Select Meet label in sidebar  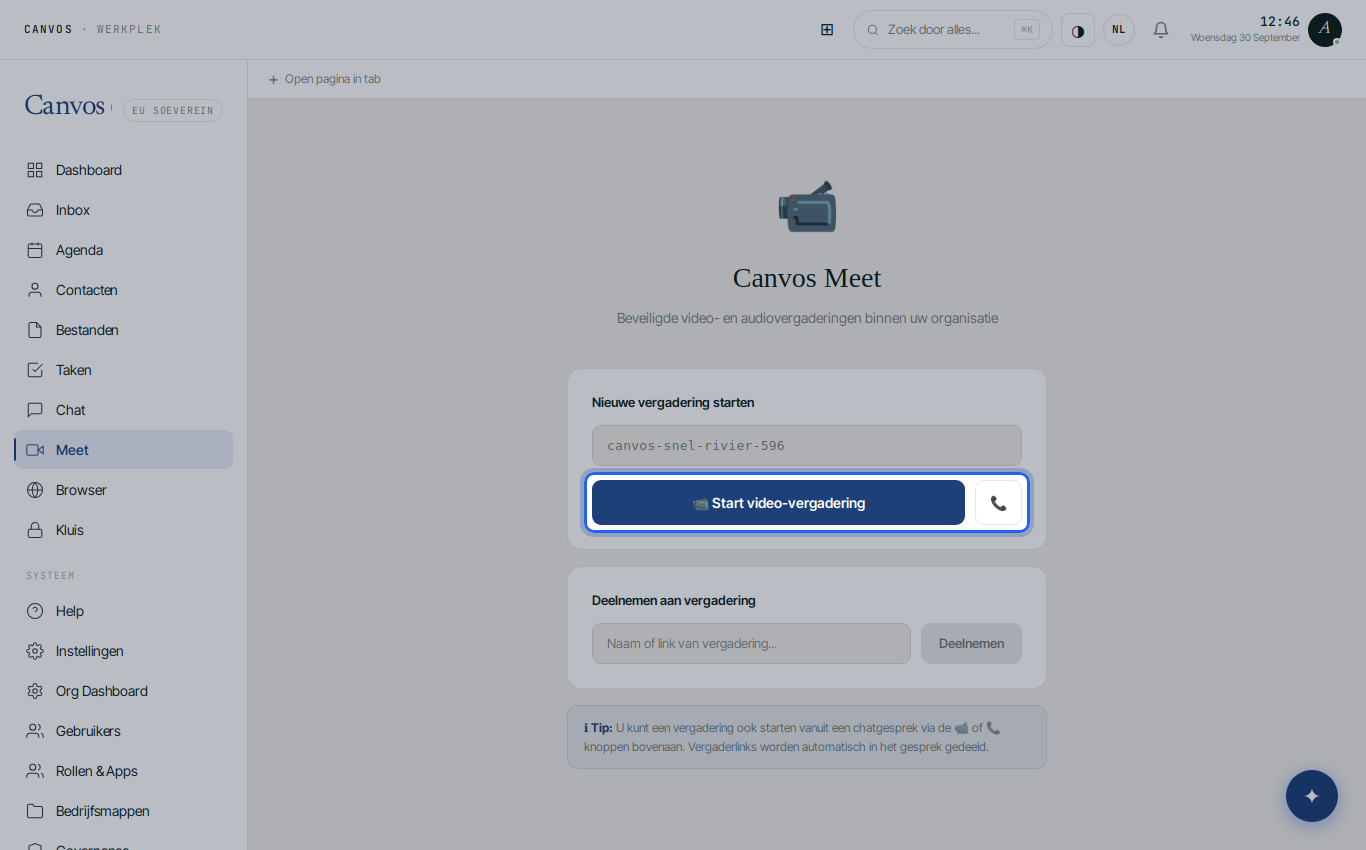click(72, 450)
